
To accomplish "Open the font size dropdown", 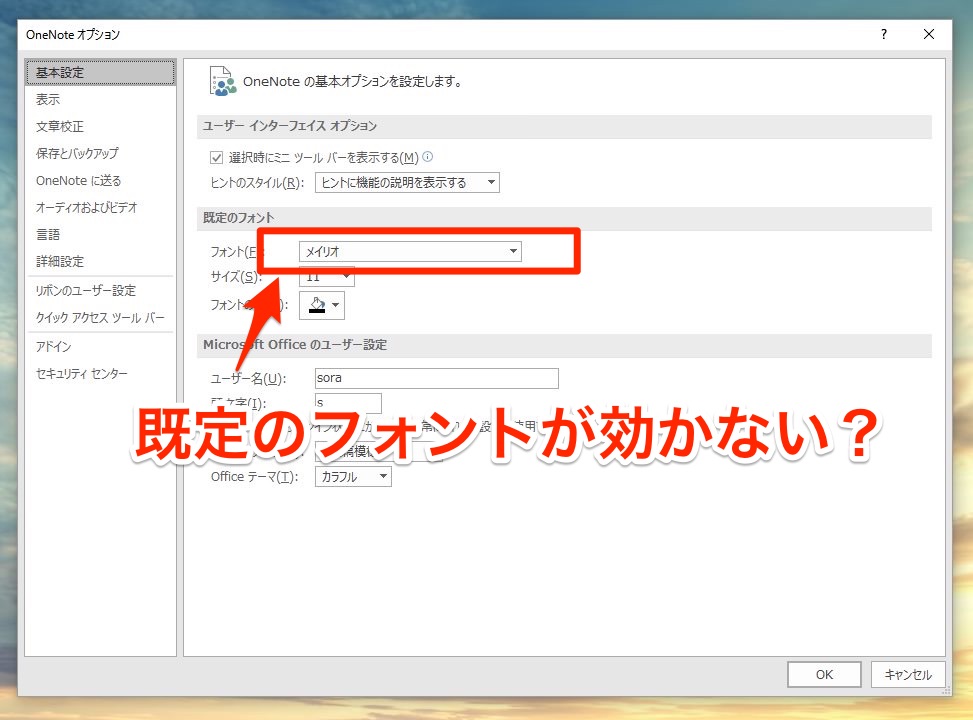I will 326,277.
